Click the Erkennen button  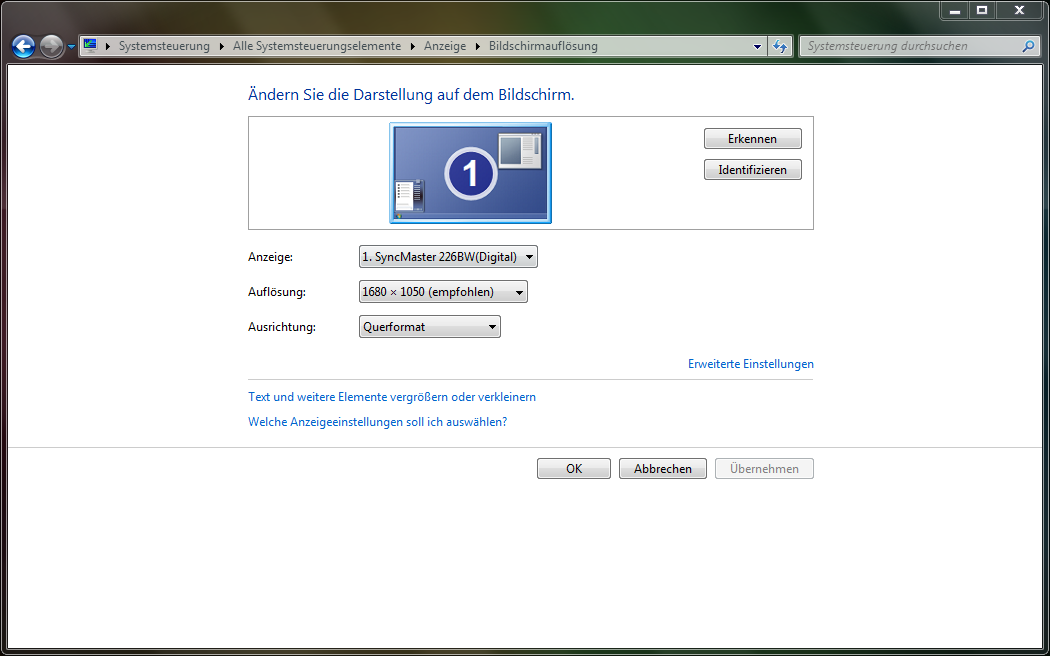(x=753, y=139)
